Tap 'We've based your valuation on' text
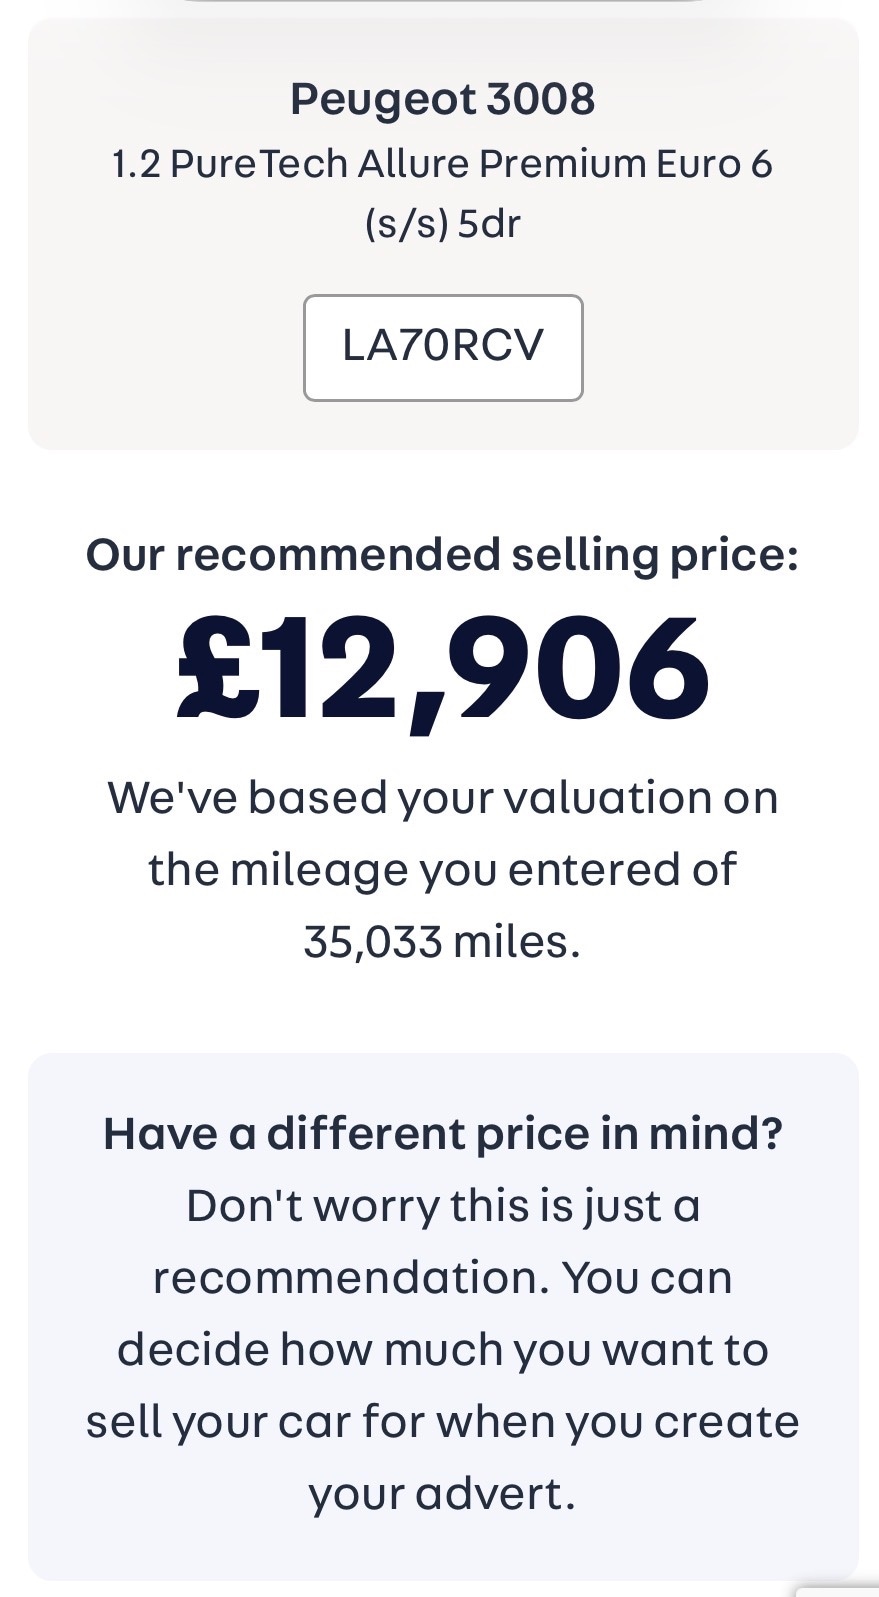 pyautogui.click(x=442, y=798)
